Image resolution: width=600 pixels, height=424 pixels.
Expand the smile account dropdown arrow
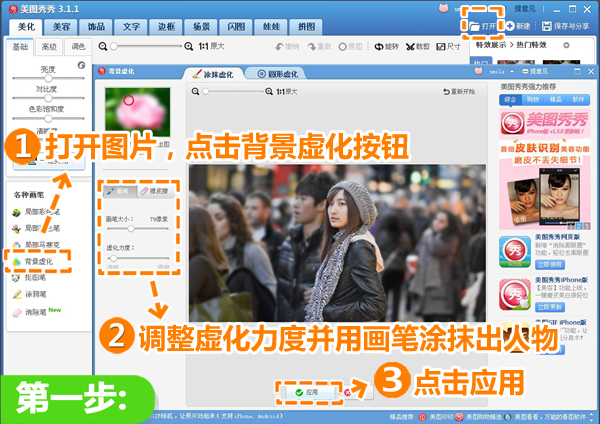[512, 72]
